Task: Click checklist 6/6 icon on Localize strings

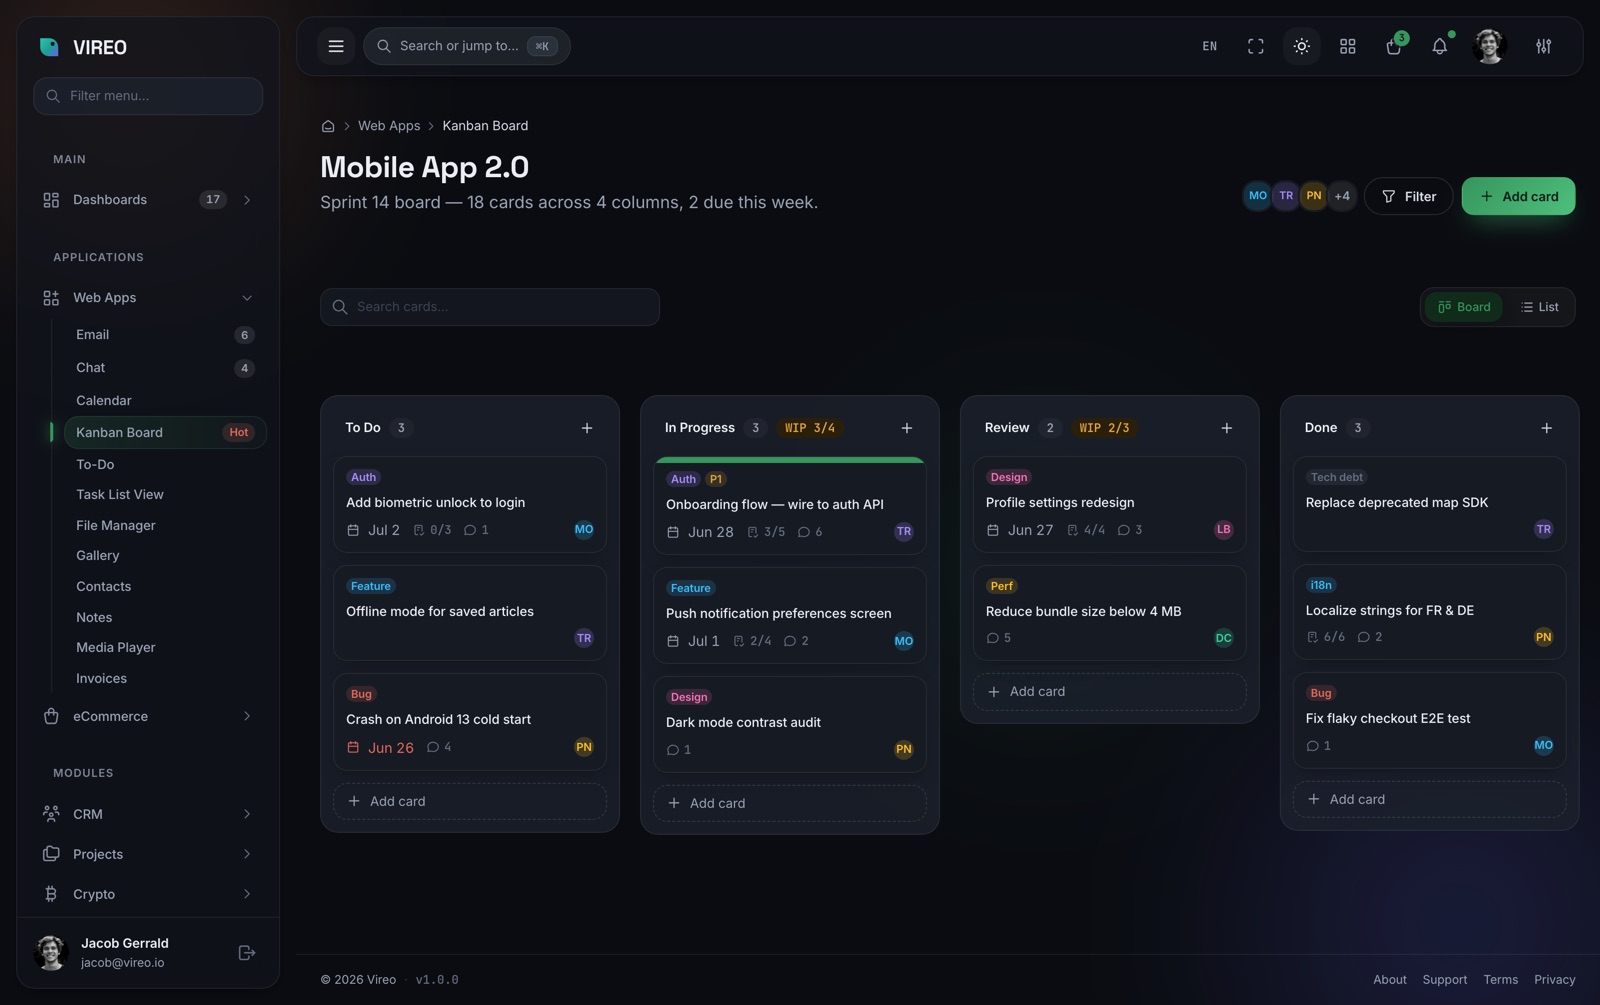Action: 1312,637
